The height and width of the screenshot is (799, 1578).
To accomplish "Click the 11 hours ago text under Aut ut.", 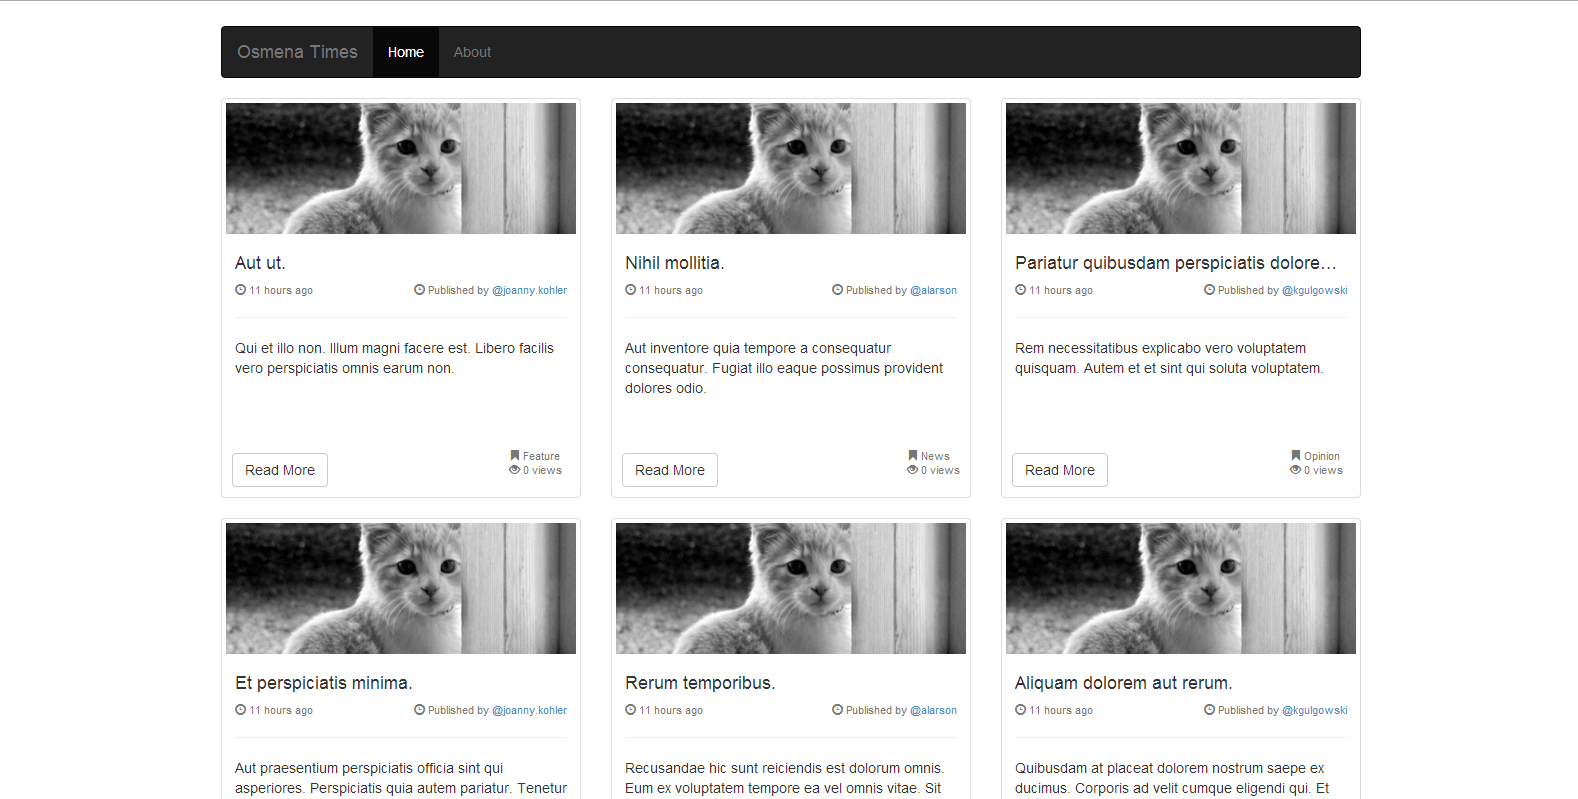I will click(281, 290).
